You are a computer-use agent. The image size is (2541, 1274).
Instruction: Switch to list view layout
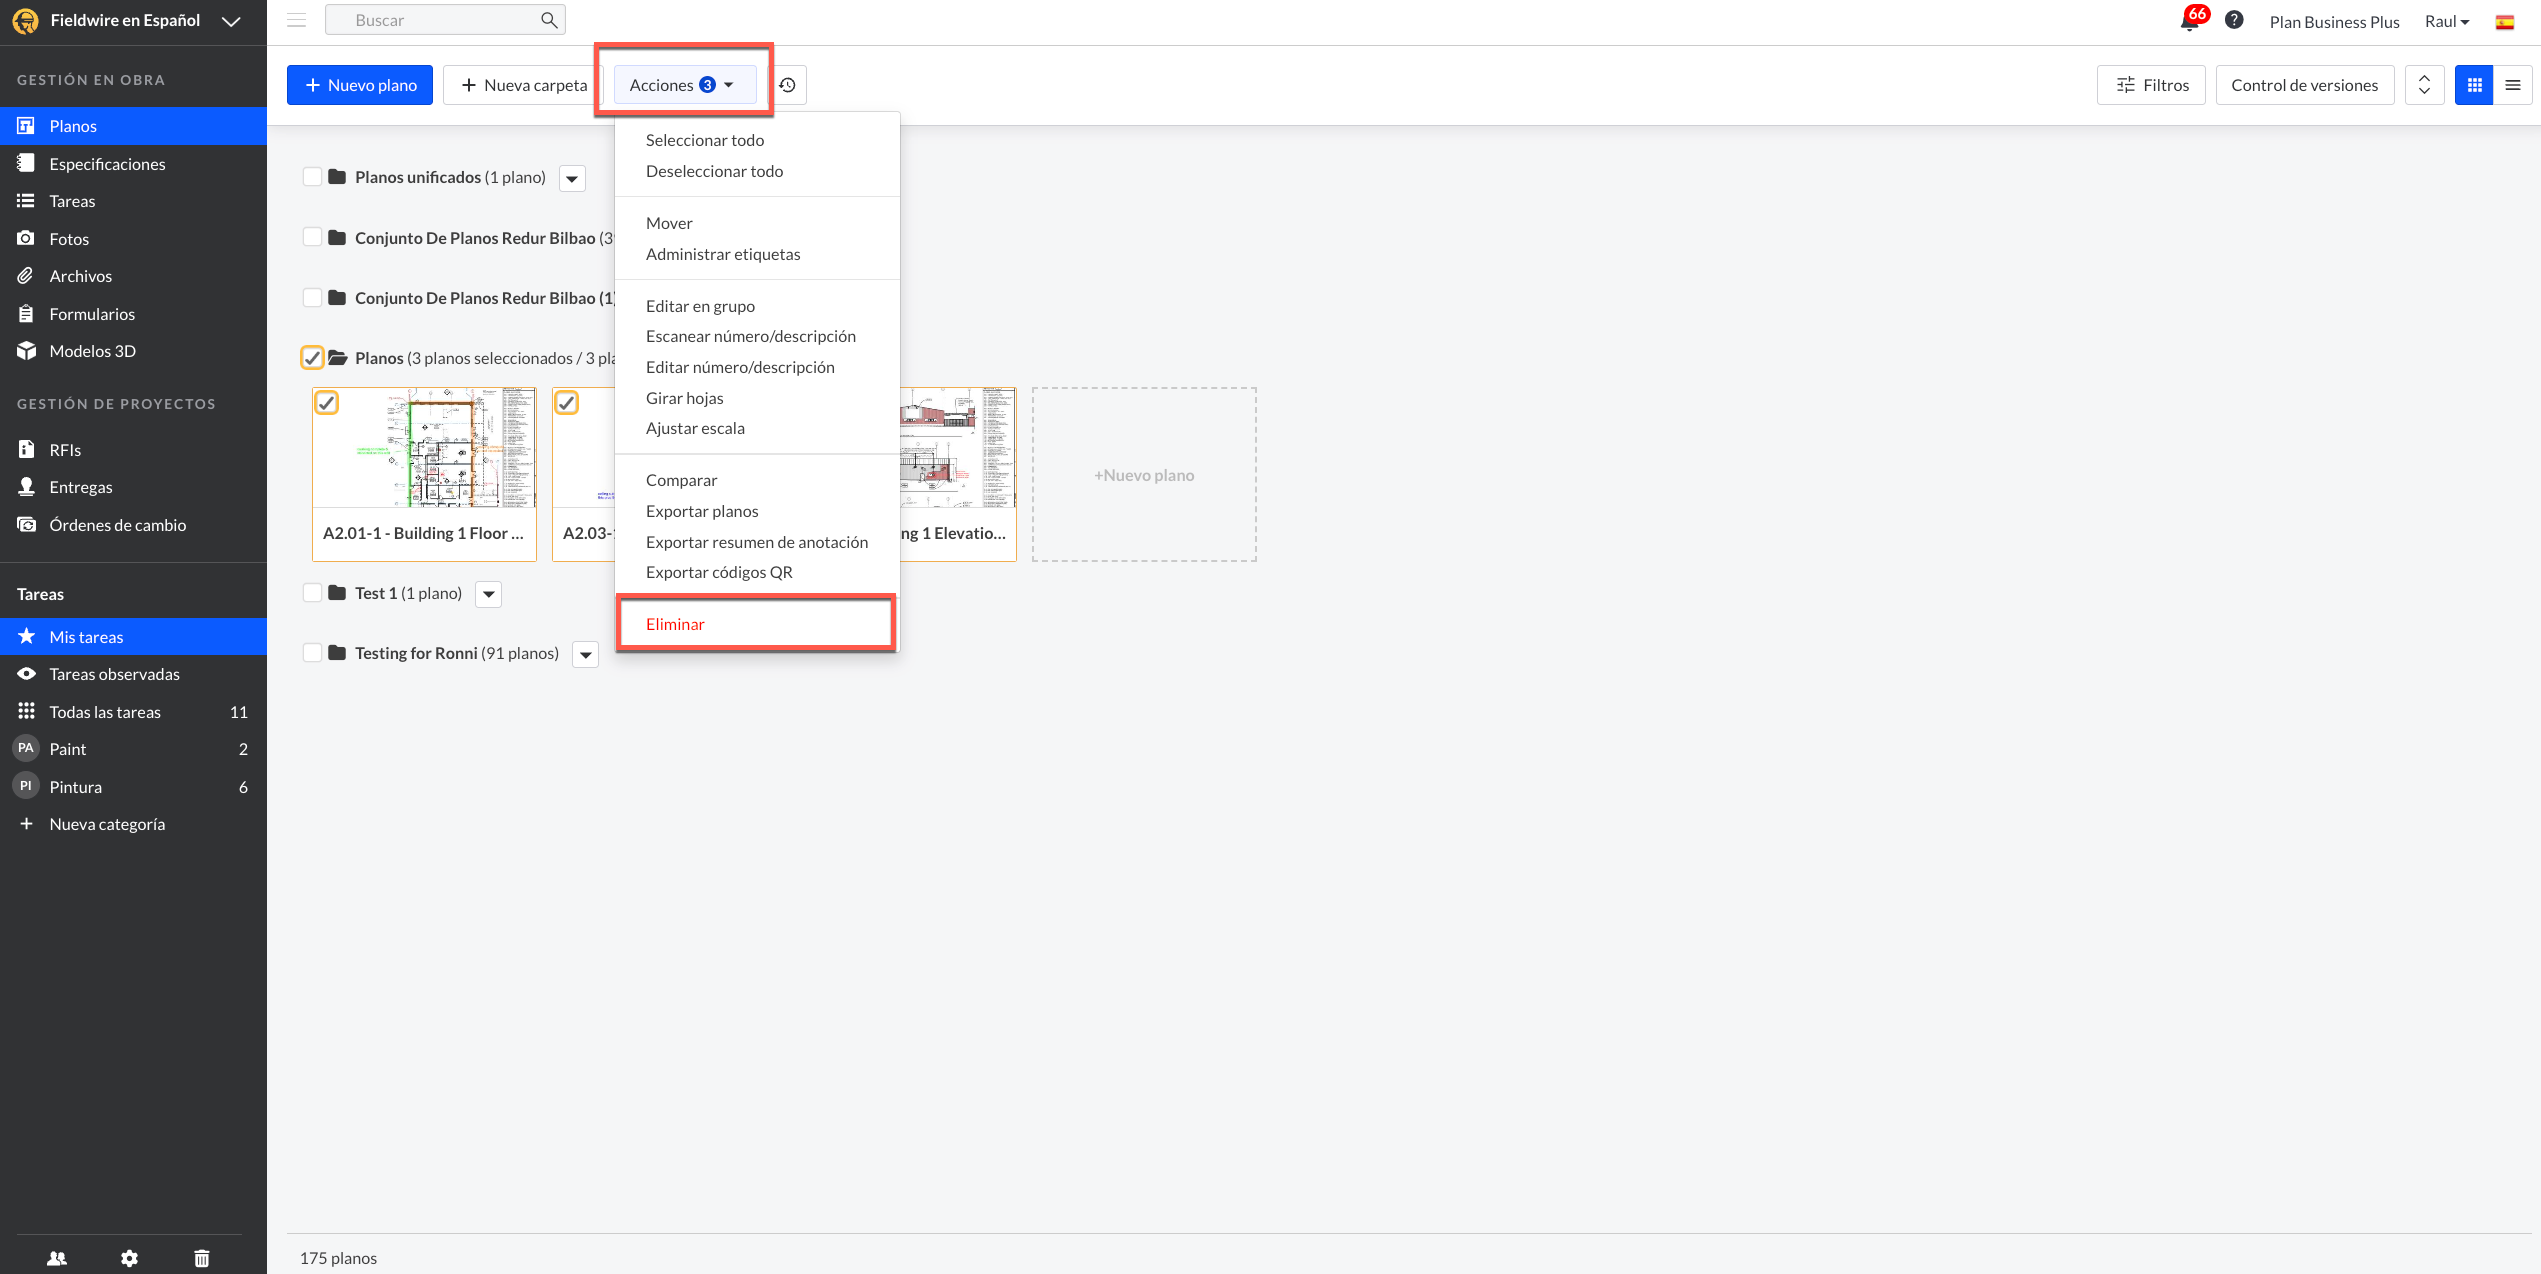click(x=2512, y=85)
